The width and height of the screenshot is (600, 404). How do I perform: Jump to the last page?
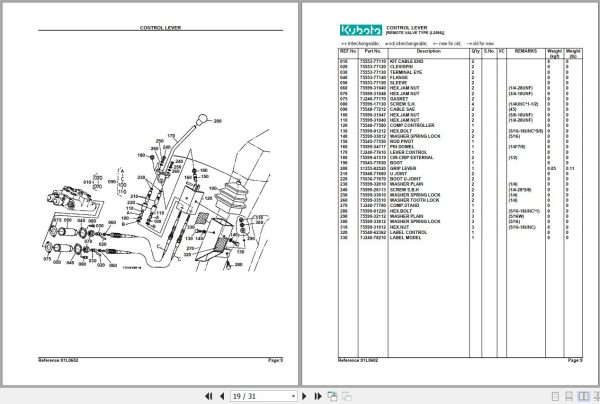pyautogui.click(x=318, y=396)
